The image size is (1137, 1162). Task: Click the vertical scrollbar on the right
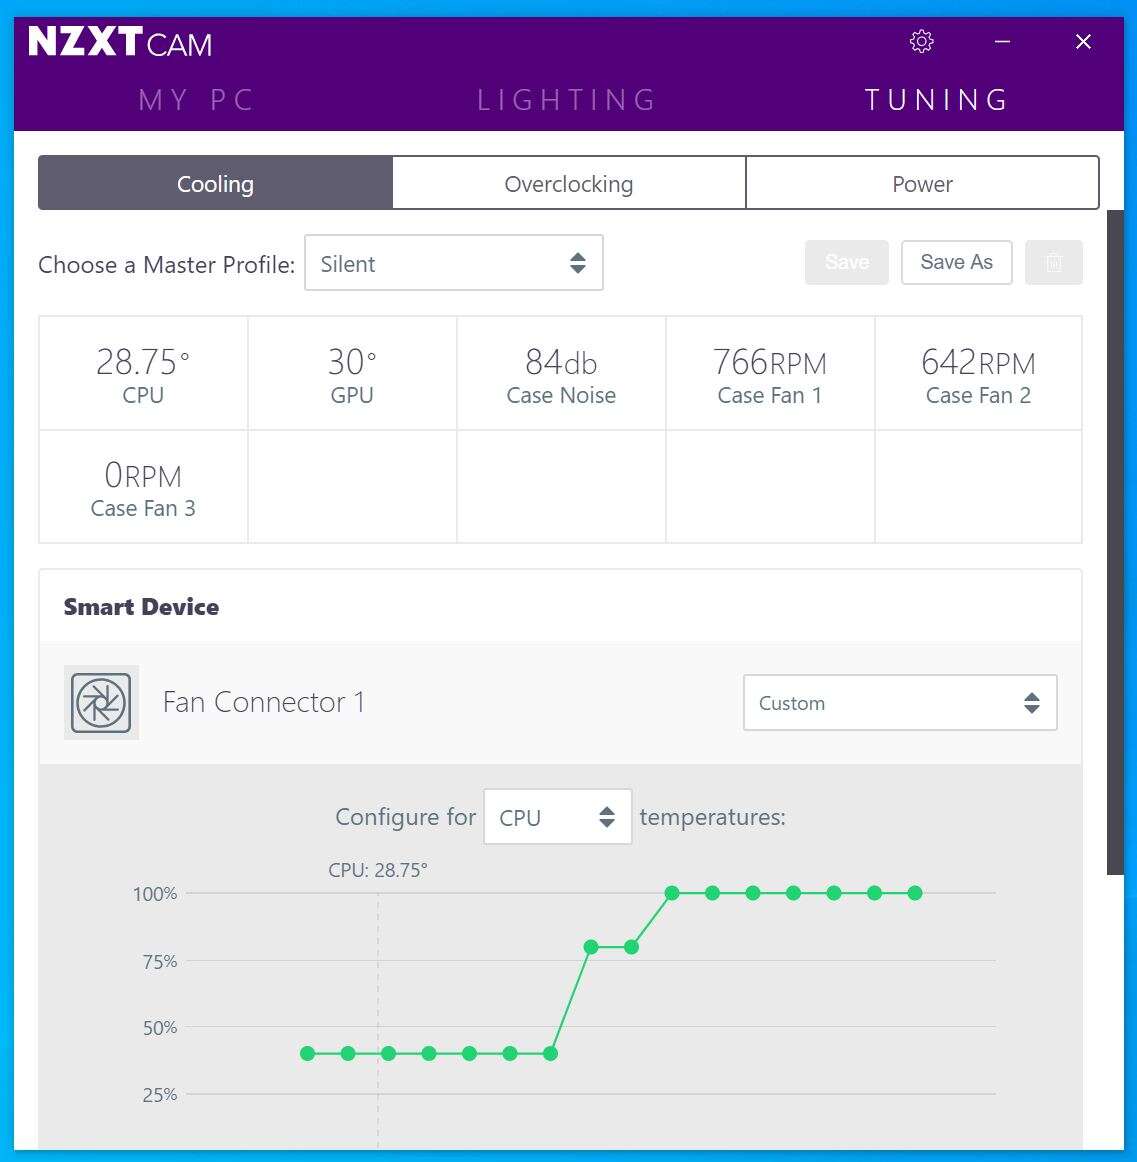coord(1115,540)
